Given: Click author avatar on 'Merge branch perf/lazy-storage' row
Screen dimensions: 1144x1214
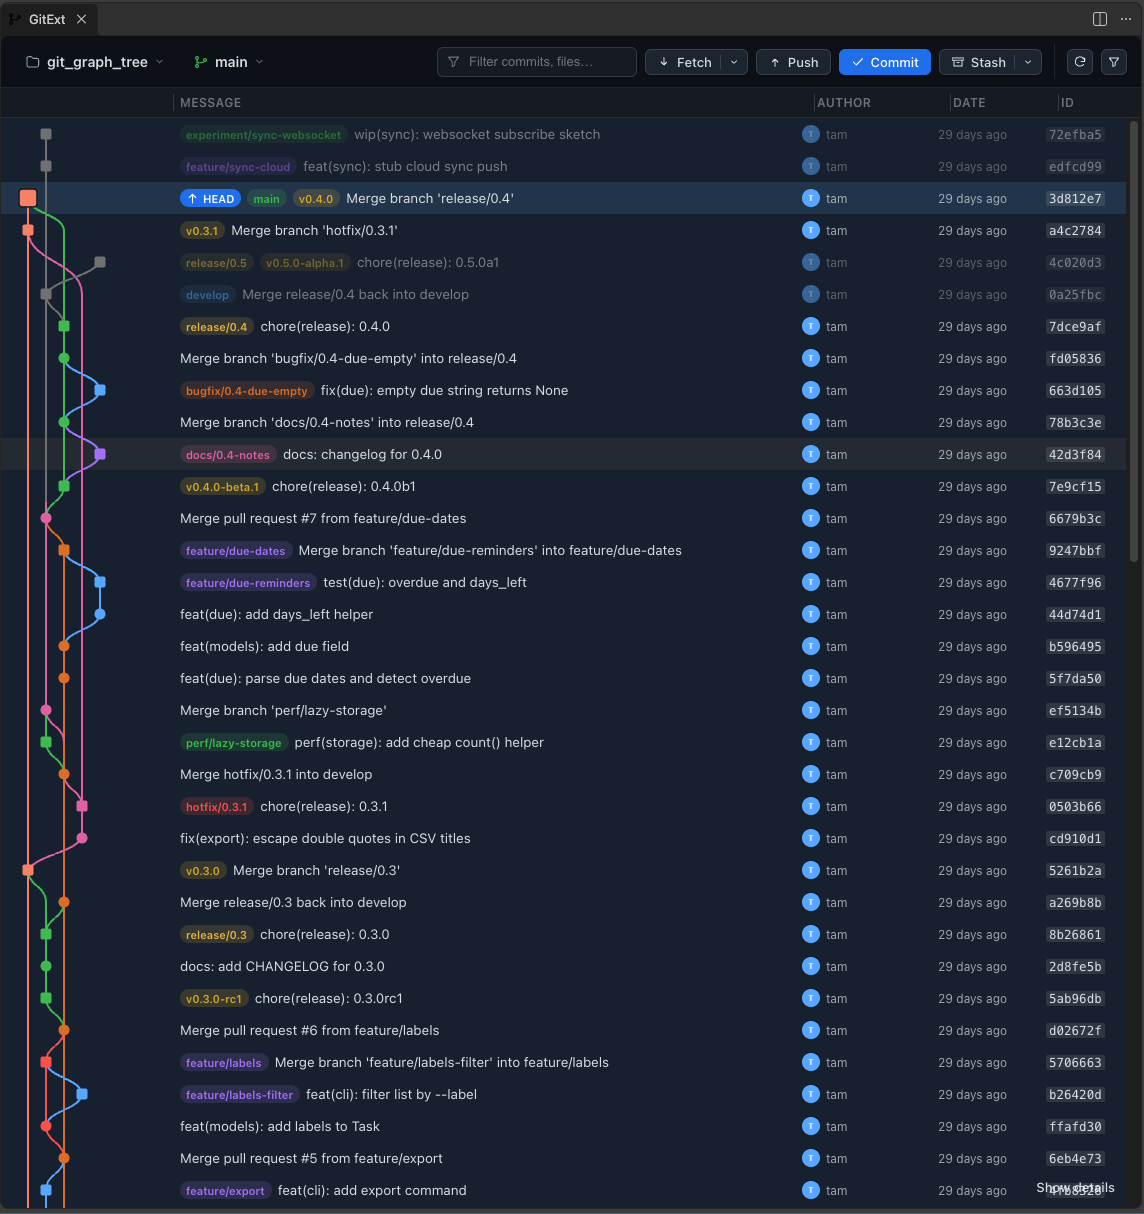Looking at the screenshot, I should 810,710.
